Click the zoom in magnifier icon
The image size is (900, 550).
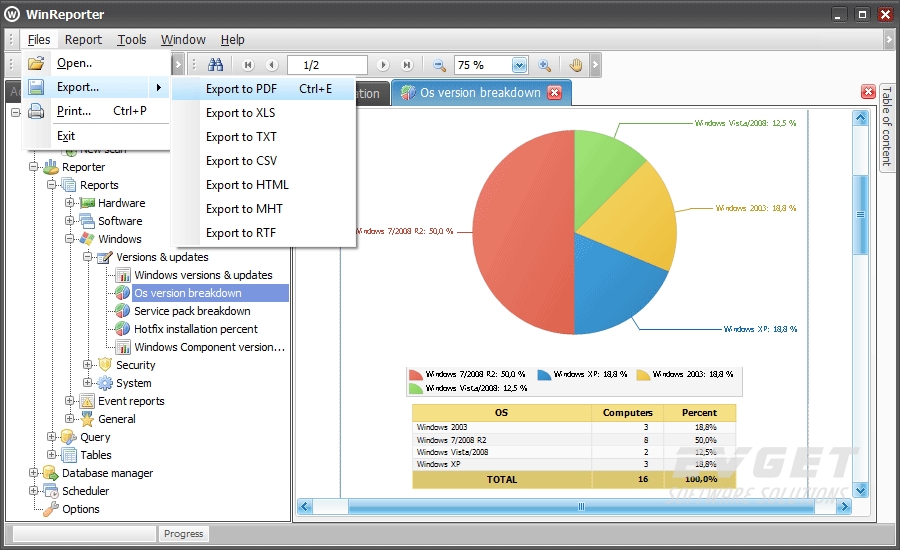544,65
